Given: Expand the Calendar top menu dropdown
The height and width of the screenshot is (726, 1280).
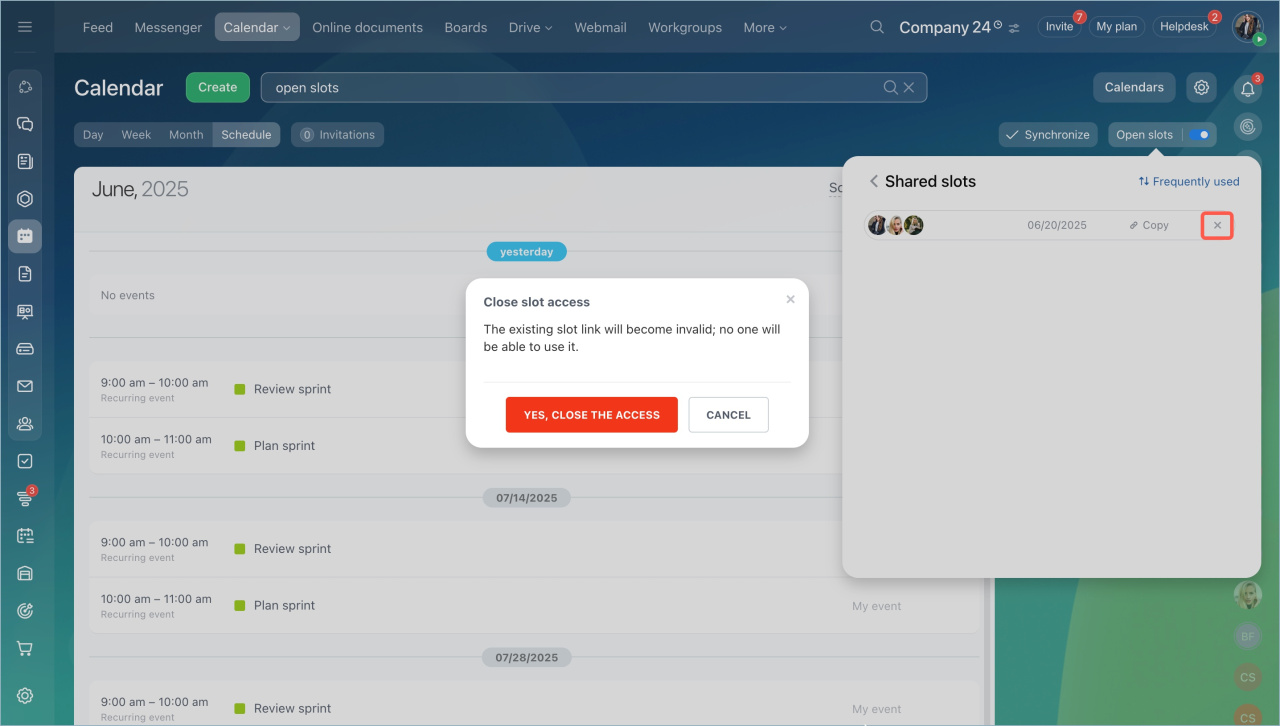Looking at the screenshot, I should [x=257, y=27].
